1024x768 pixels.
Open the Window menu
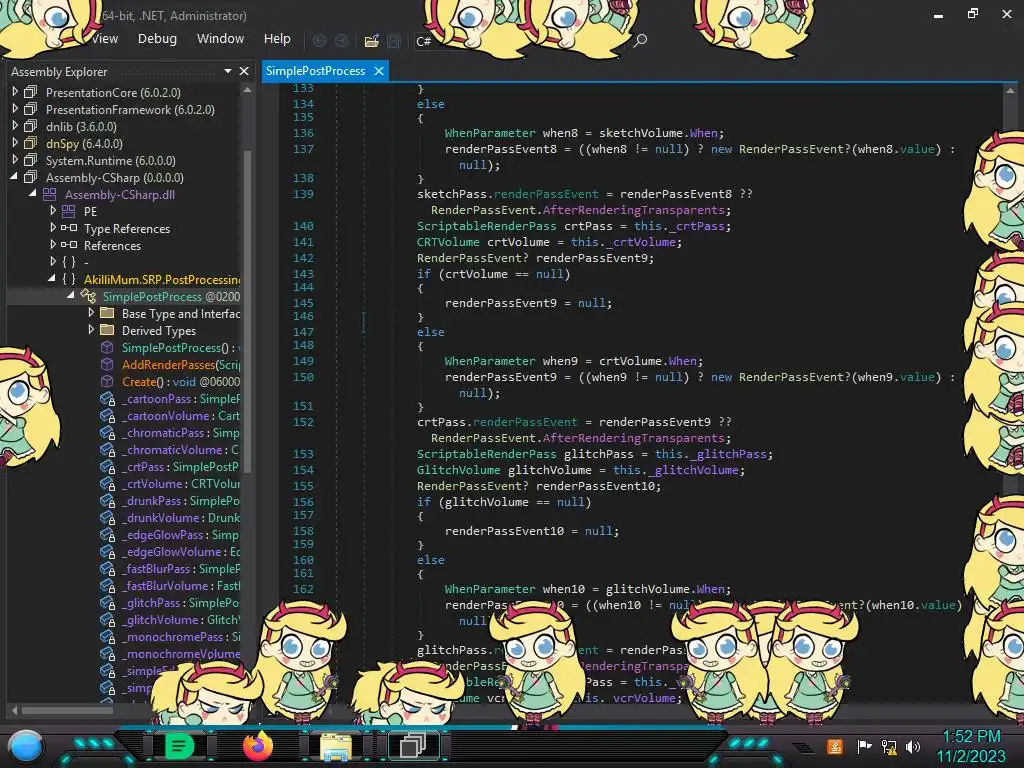click(221, 39)
